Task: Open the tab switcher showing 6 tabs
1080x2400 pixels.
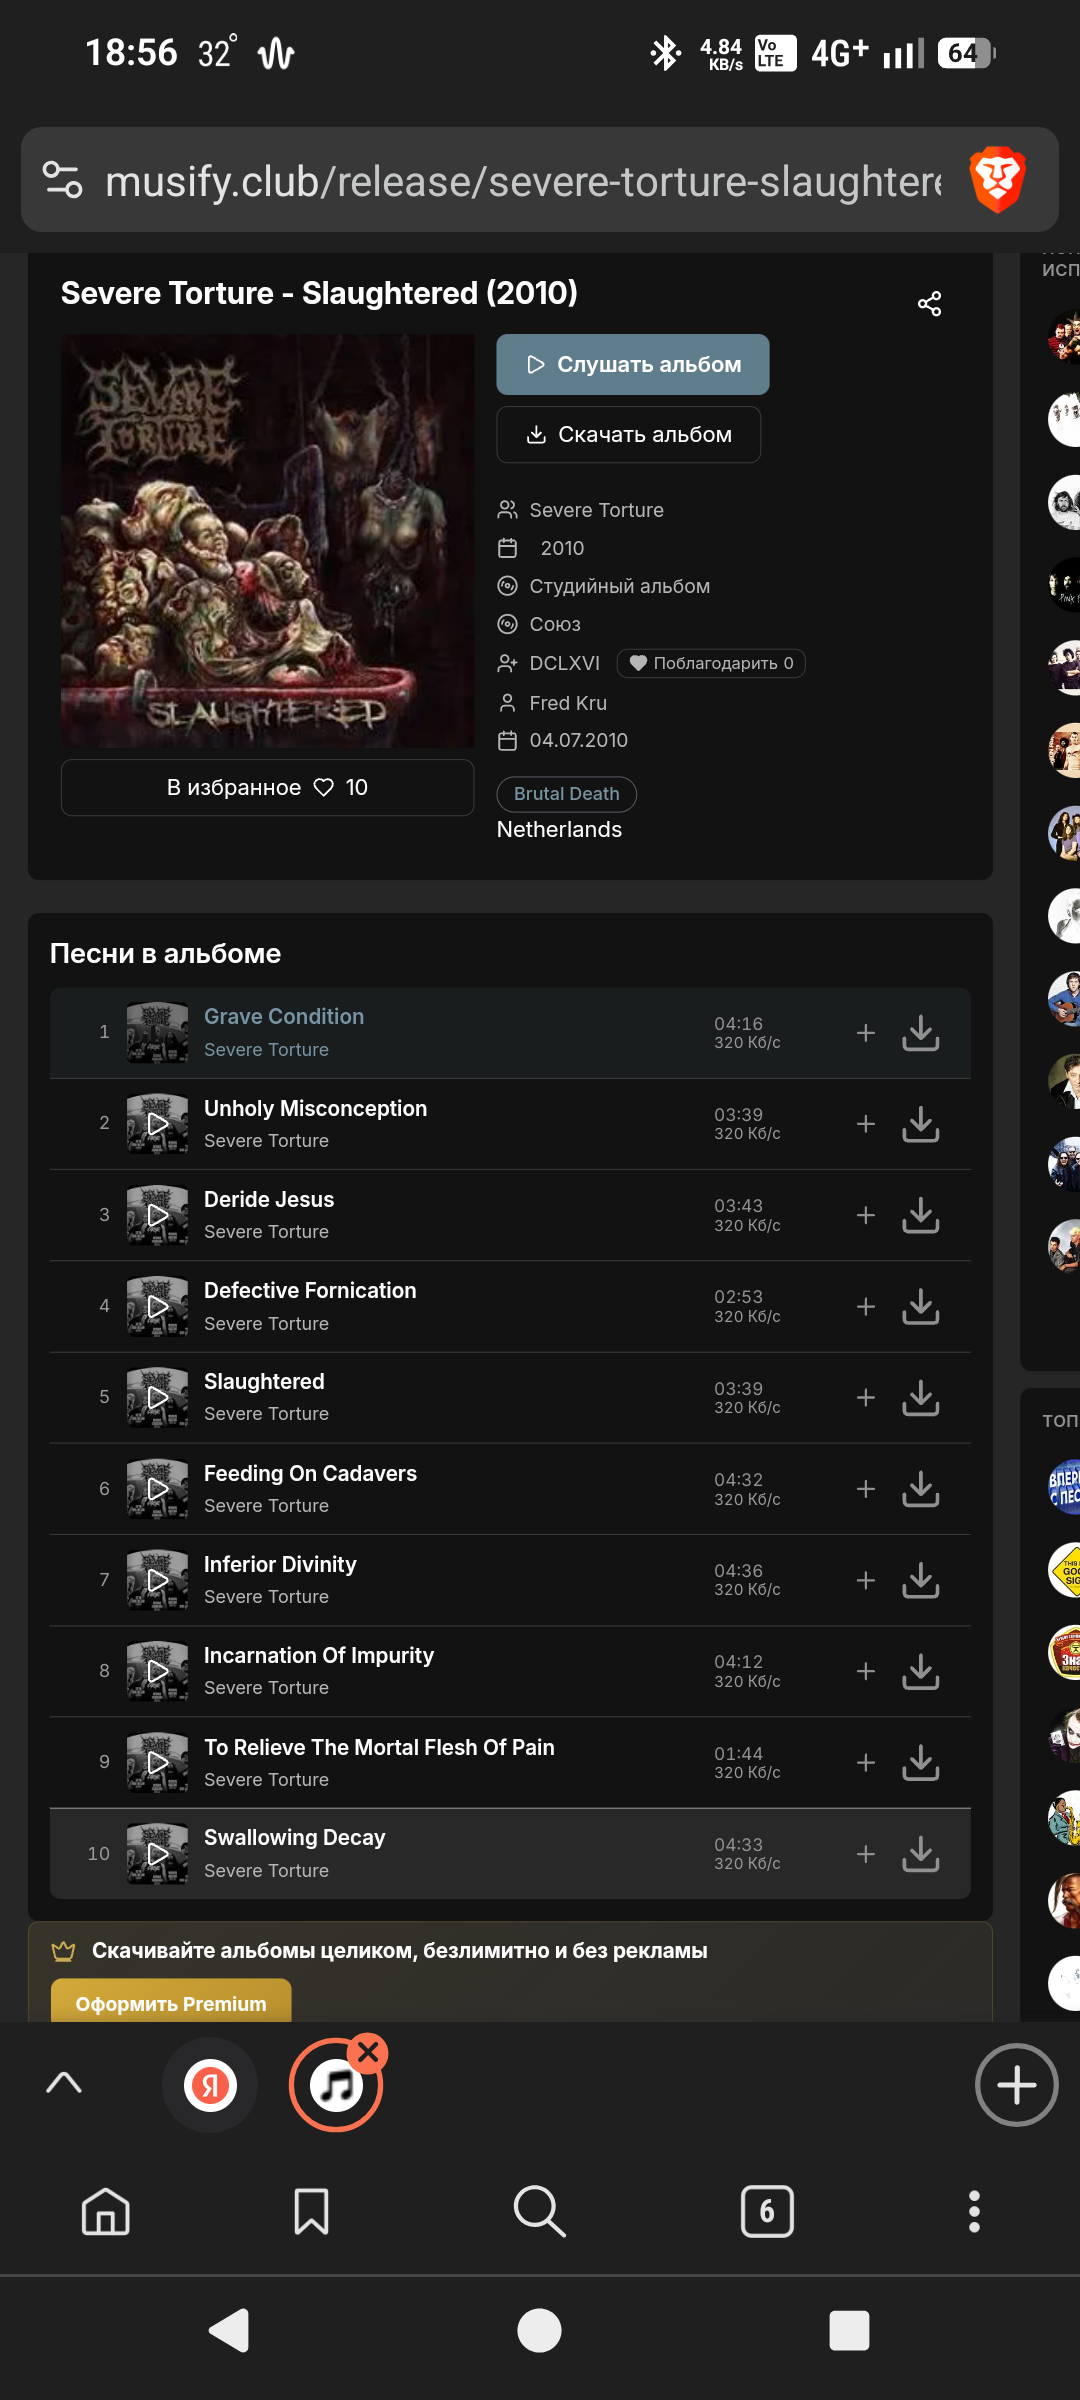Action: click(x=767, y=2211)
